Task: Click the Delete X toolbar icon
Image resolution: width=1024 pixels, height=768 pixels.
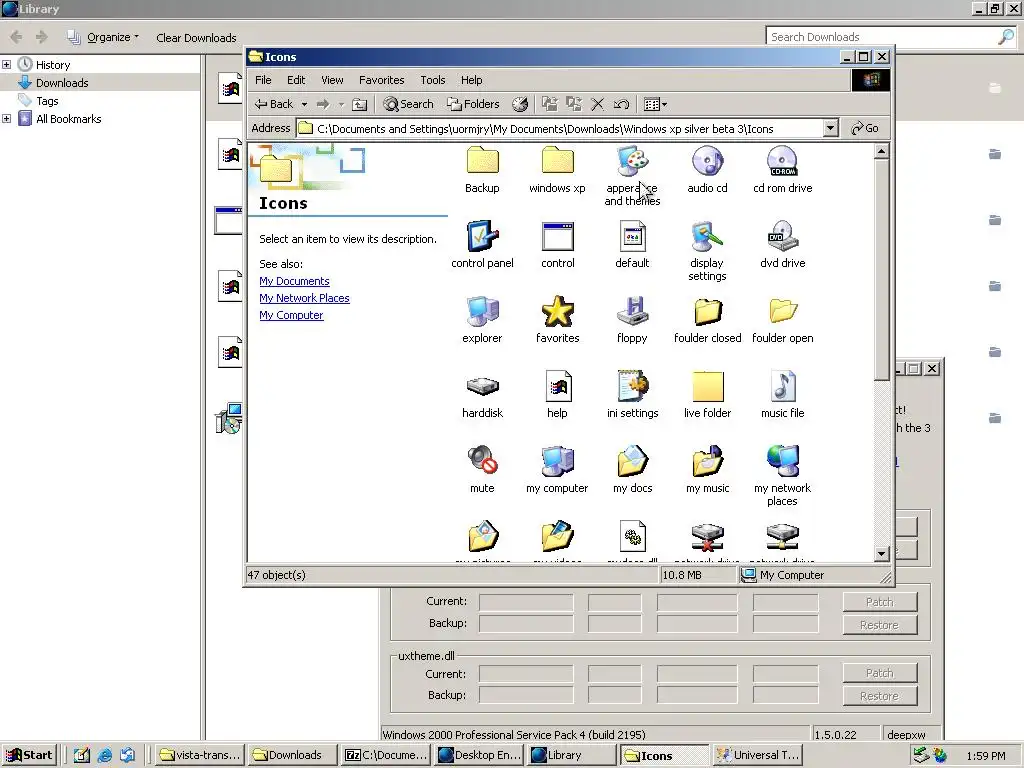Action: [597, 104]
